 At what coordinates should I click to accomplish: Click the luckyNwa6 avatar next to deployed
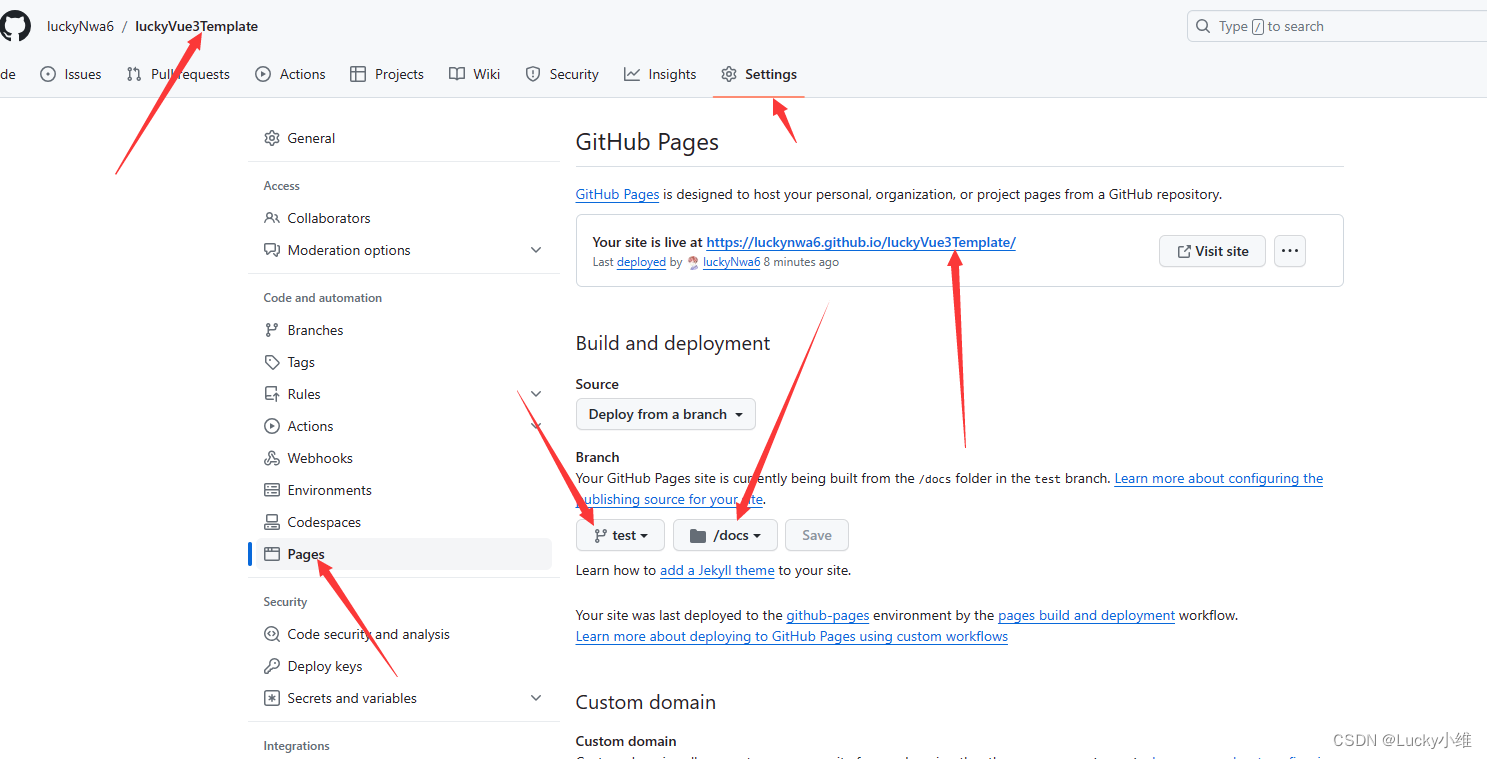click(x=693, y=262)
